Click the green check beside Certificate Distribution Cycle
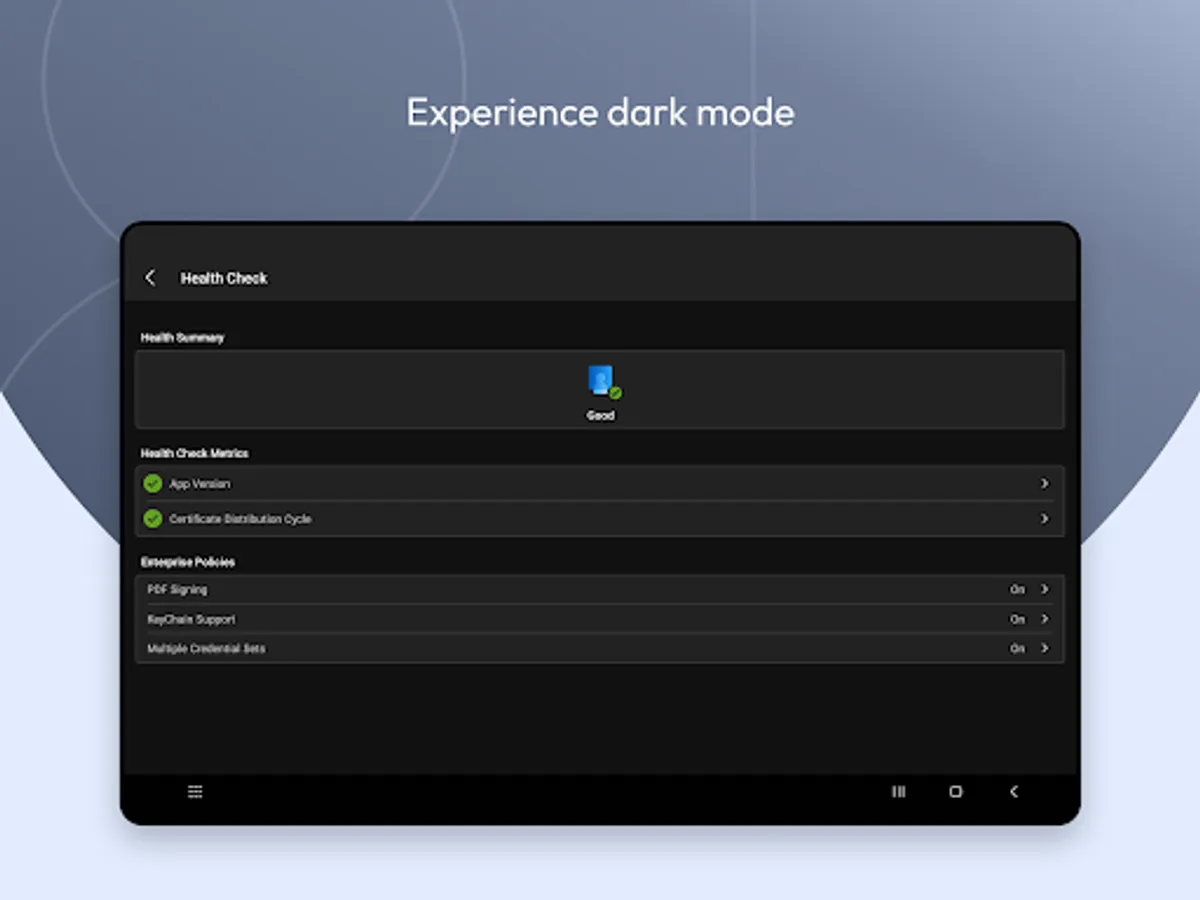This screenshot has width=1200, height=900. (x=152, y=519)
